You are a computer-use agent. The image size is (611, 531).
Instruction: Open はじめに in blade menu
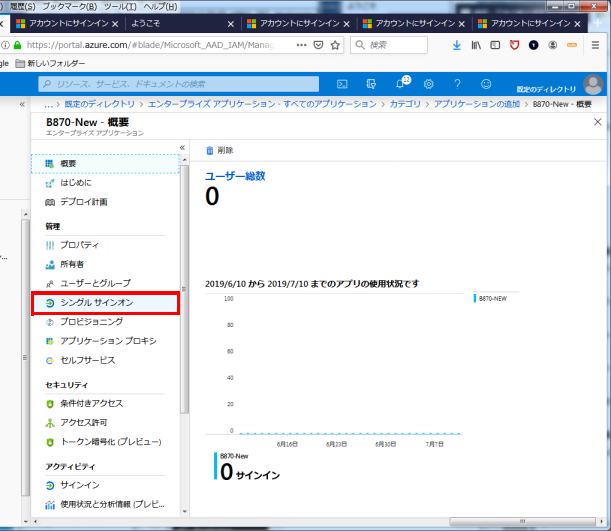(x=105, y=183)
